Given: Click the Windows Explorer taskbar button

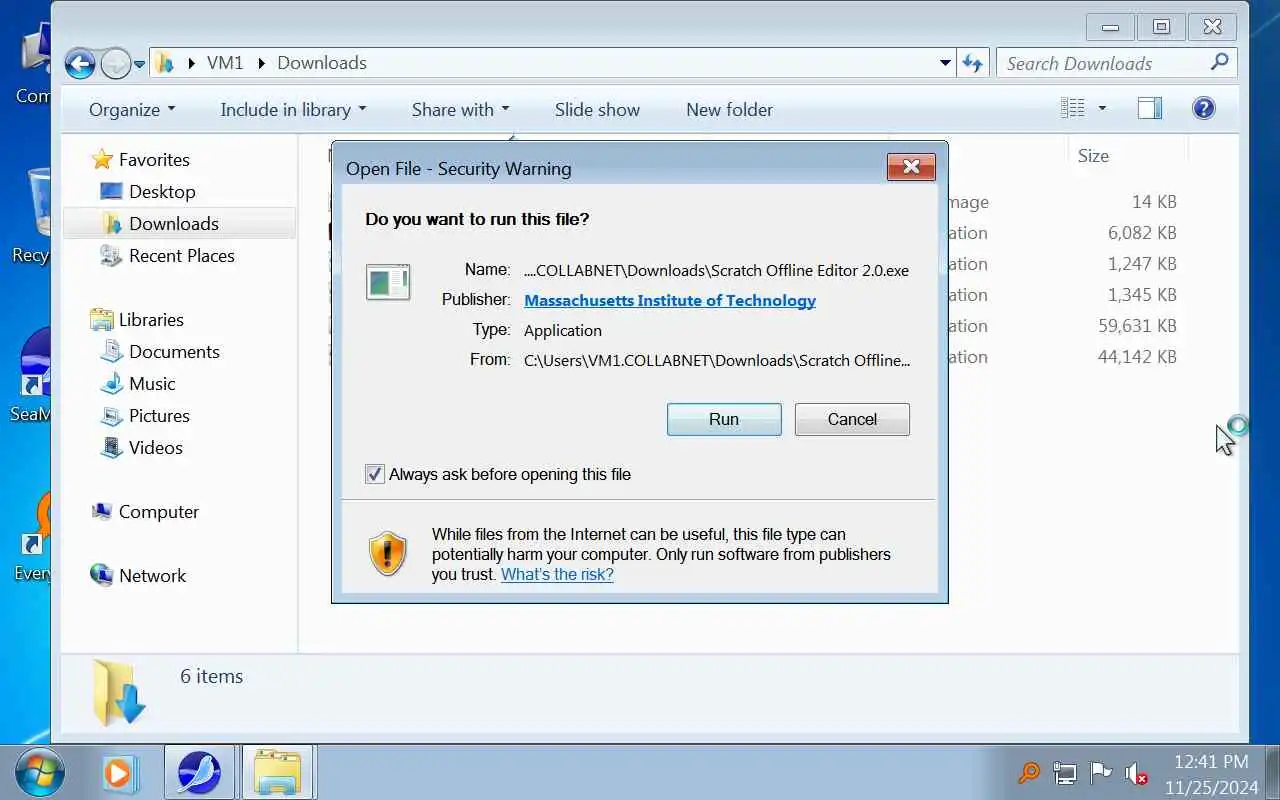Looking at the screenshot, I should pyautogui.click(x=277, y=772).
